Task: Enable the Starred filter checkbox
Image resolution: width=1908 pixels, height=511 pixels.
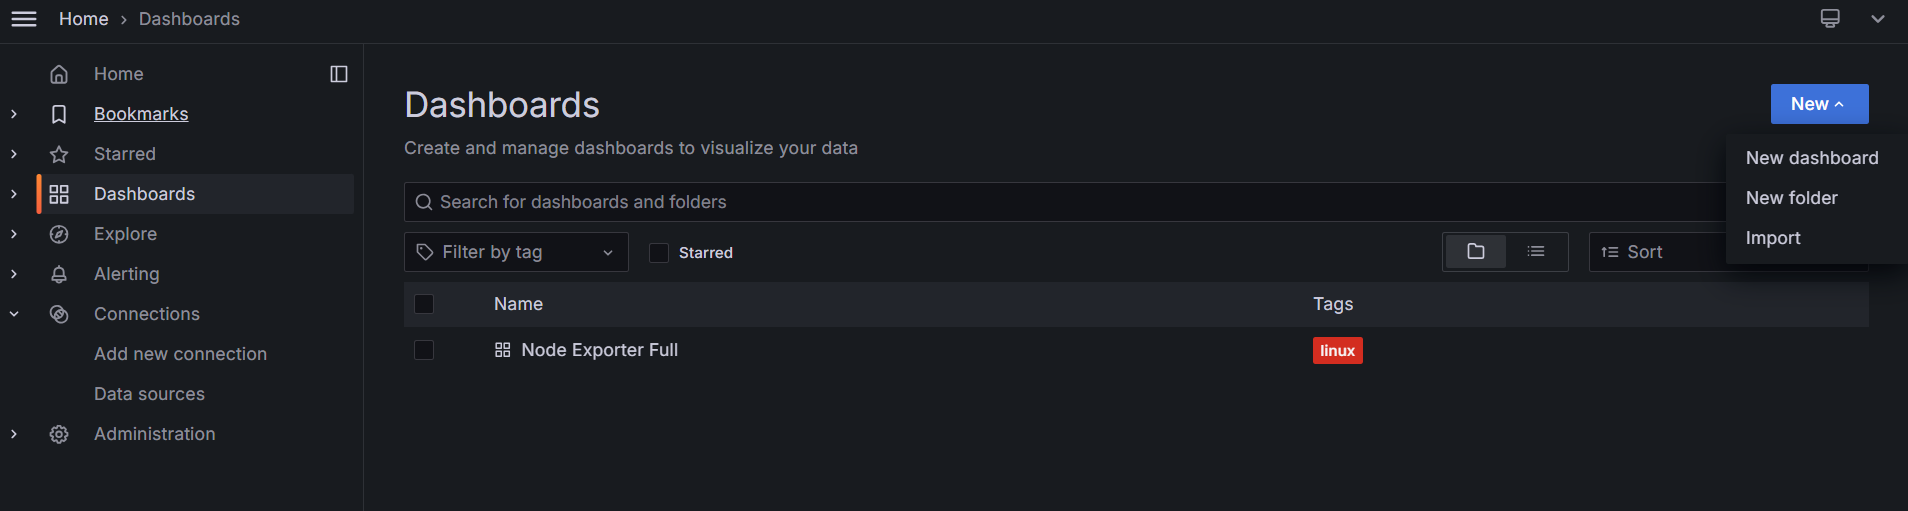Action: click(x=659, y=253)
